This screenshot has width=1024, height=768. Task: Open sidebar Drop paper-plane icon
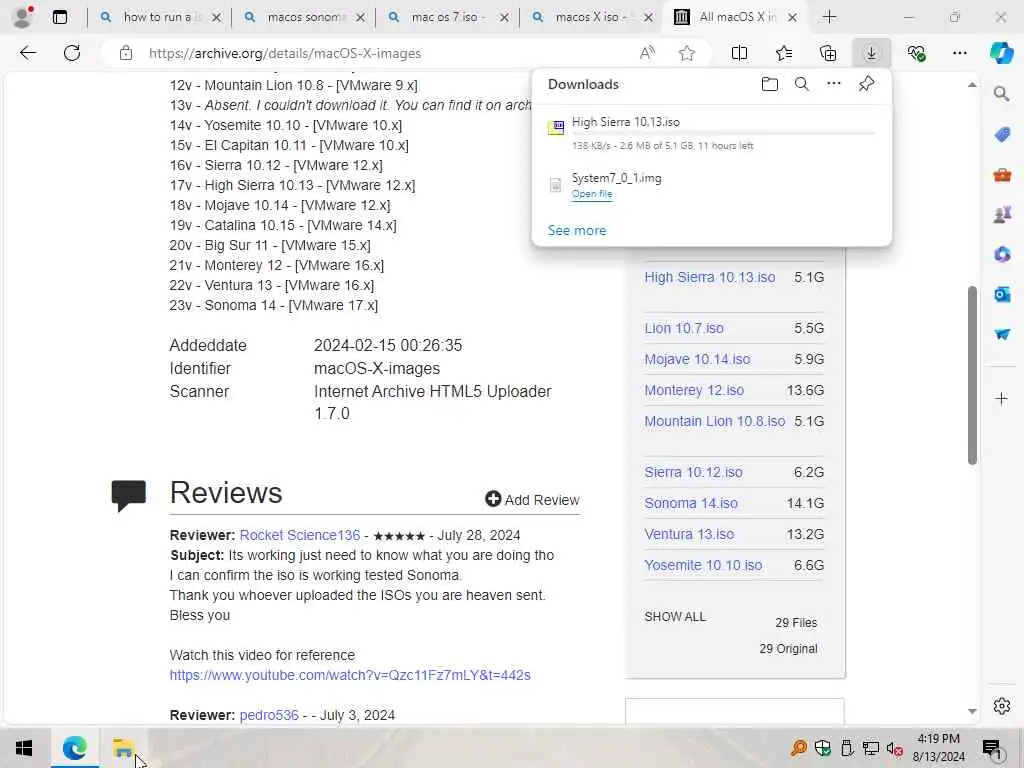[1002, 334]
